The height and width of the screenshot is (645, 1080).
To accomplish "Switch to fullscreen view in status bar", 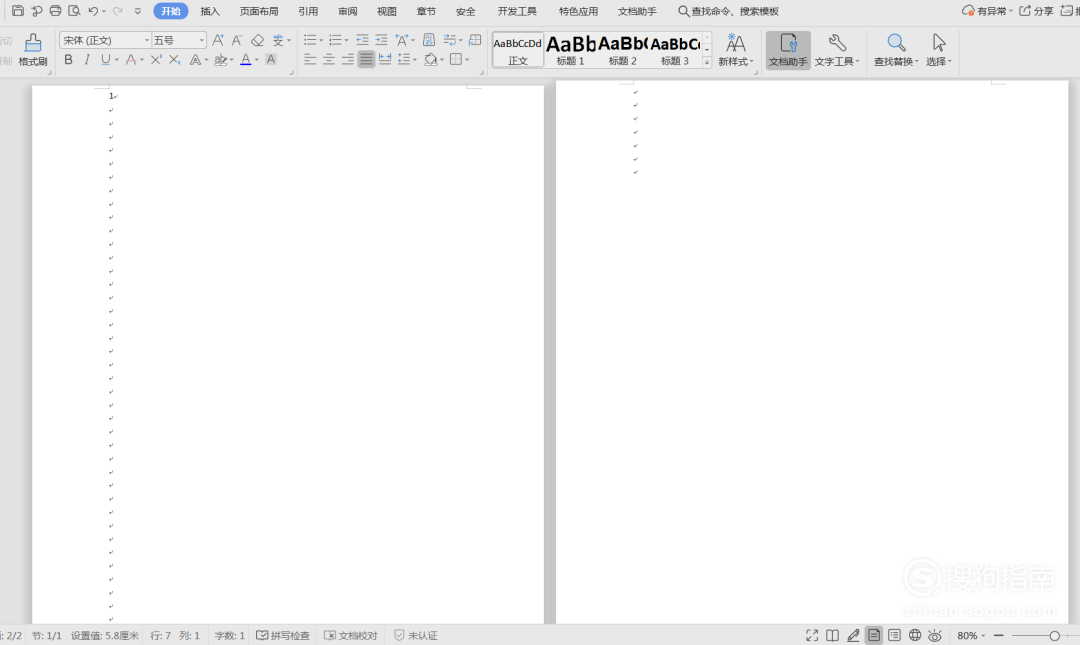I will click(x=812, y=635).
